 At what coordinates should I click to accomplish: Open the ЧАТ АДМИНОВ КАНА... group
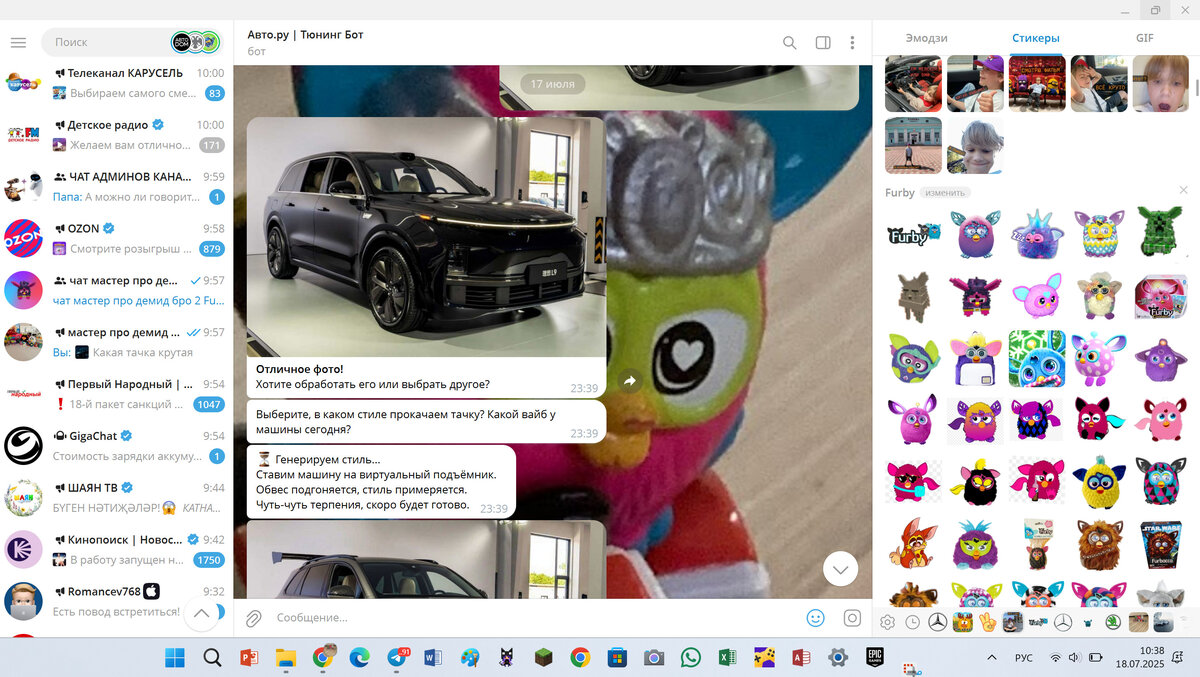pyautogui.click(x=116, y=187)
